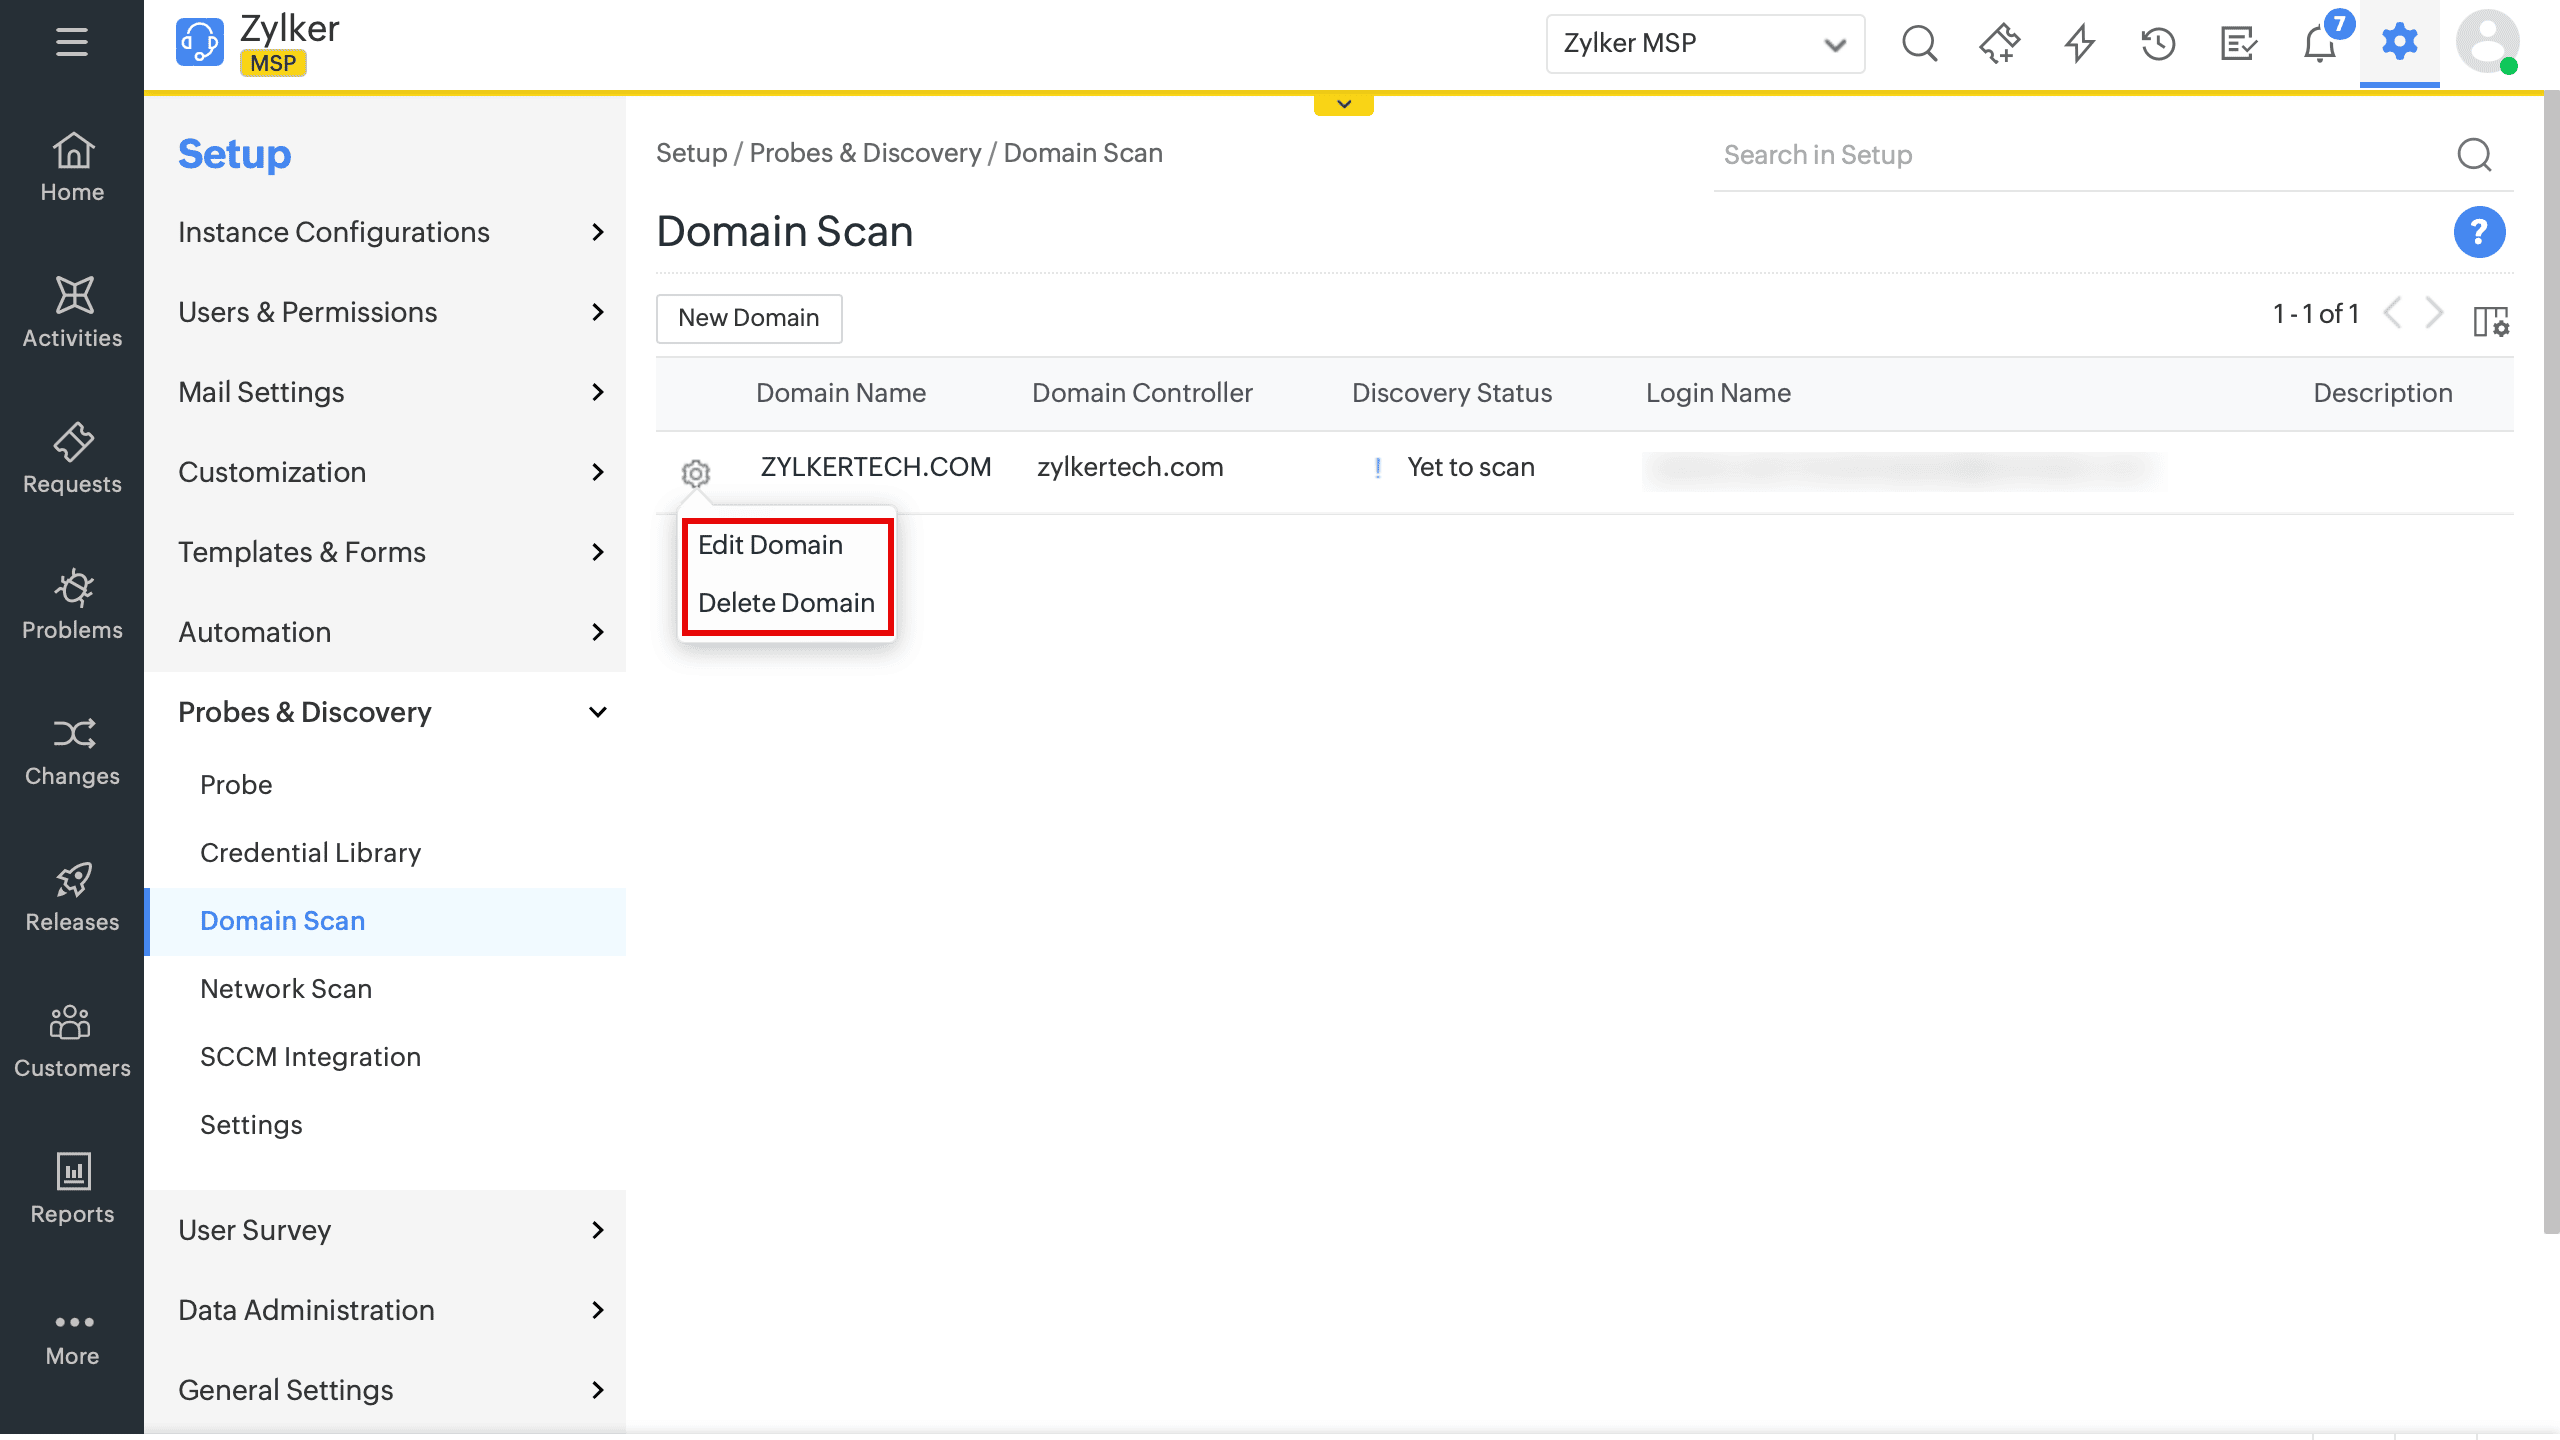Choose Delete Domain from the menu
Image resolution: width=2560 pixels, height=1440 pixels.
pos(786,603)
